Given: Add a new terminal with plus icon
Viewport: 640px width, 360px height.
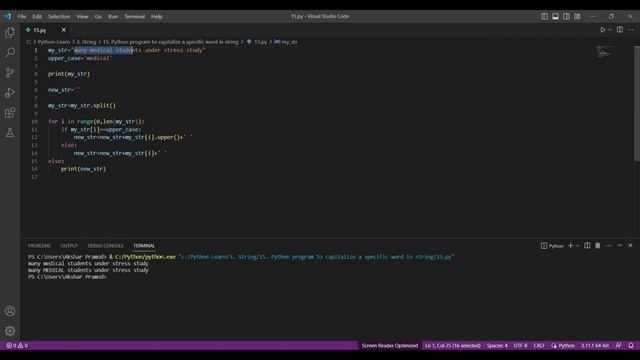Looking at the screenshot, I should (x=571, y=245).
